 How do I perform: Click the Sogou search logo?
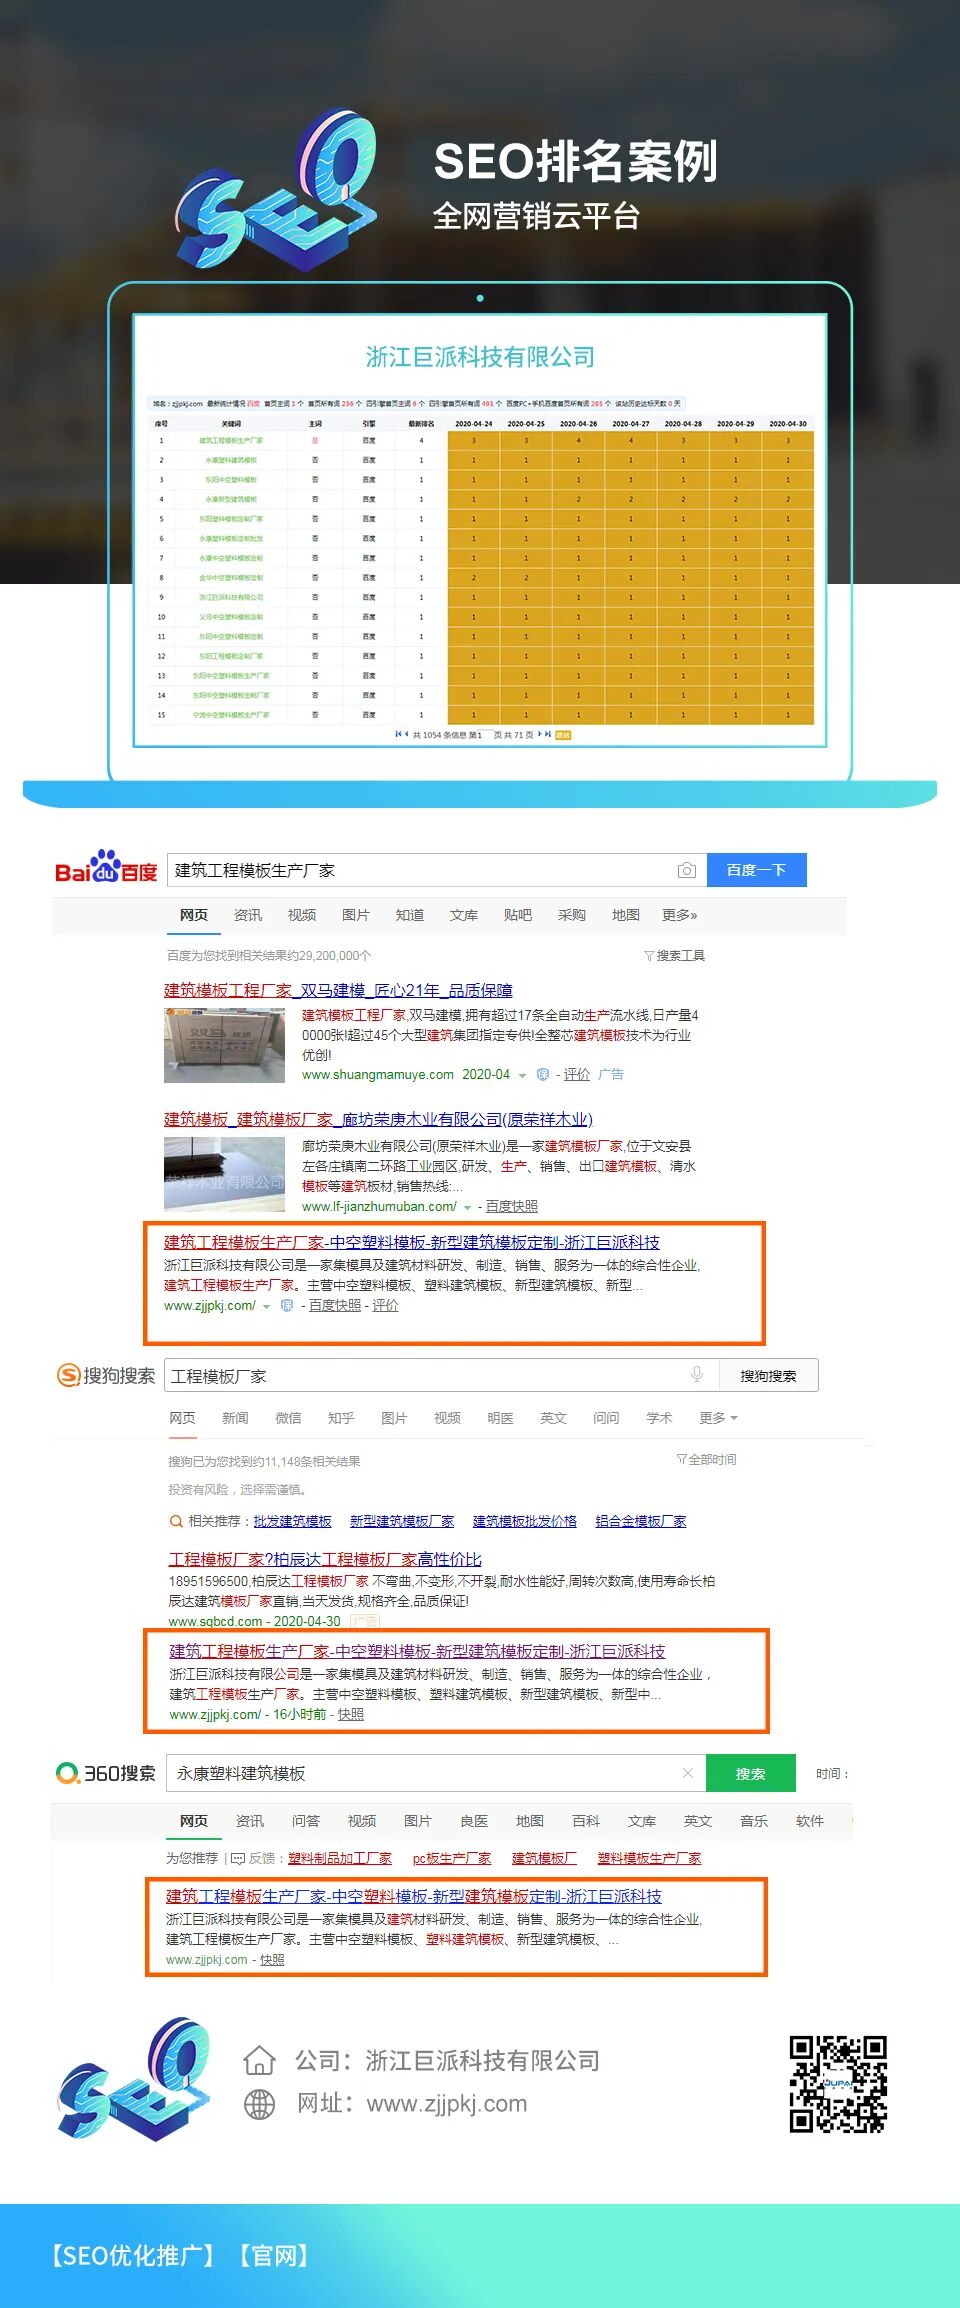[106, 1375]
